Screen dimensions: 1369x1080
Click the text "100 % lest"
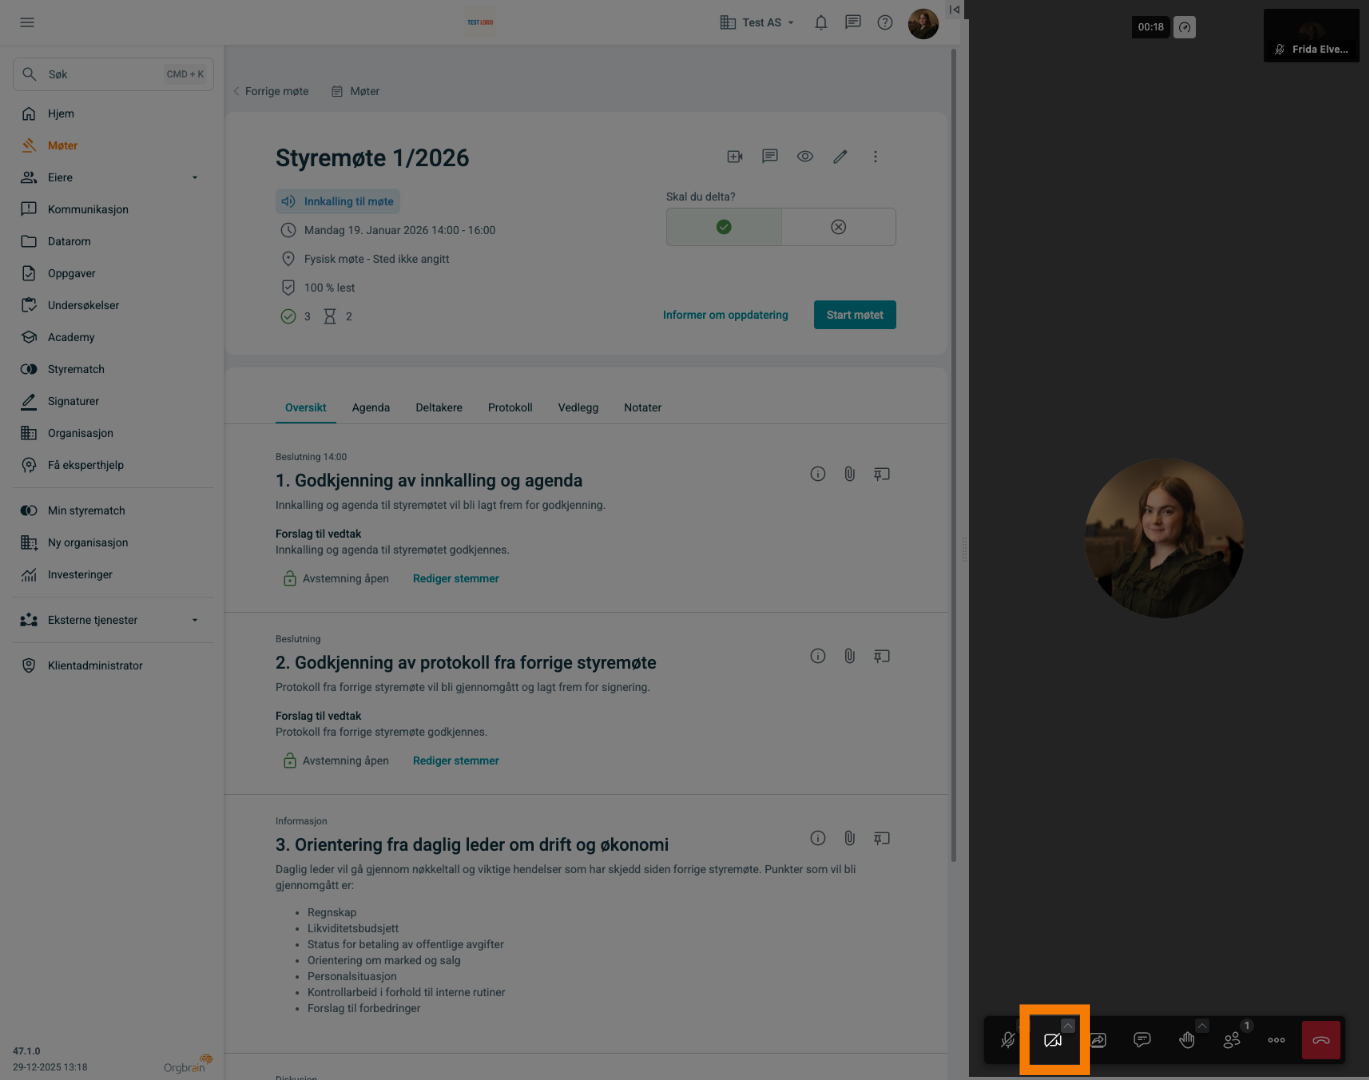(x=330, y=288)
